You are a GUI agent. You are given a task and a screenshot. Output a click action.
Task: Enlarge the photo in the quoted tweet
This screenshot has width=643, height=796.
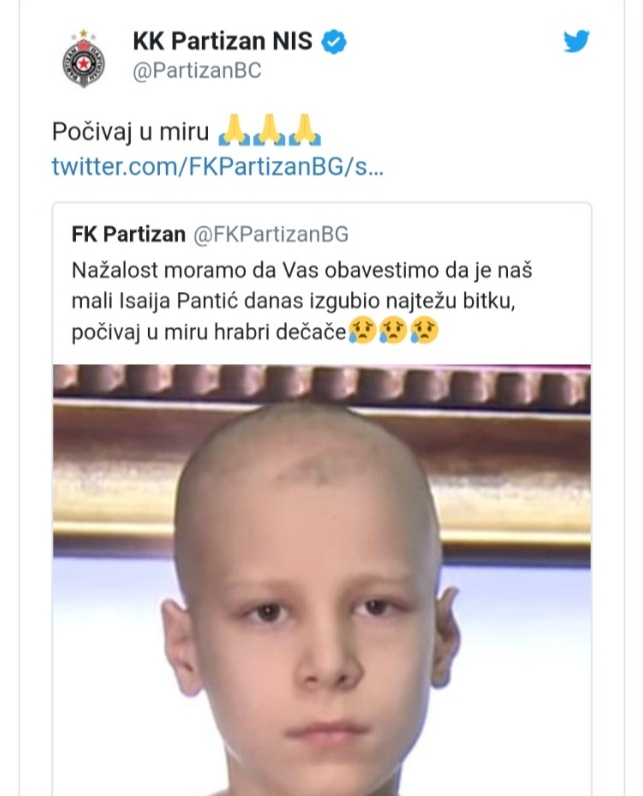coord(322,580)
